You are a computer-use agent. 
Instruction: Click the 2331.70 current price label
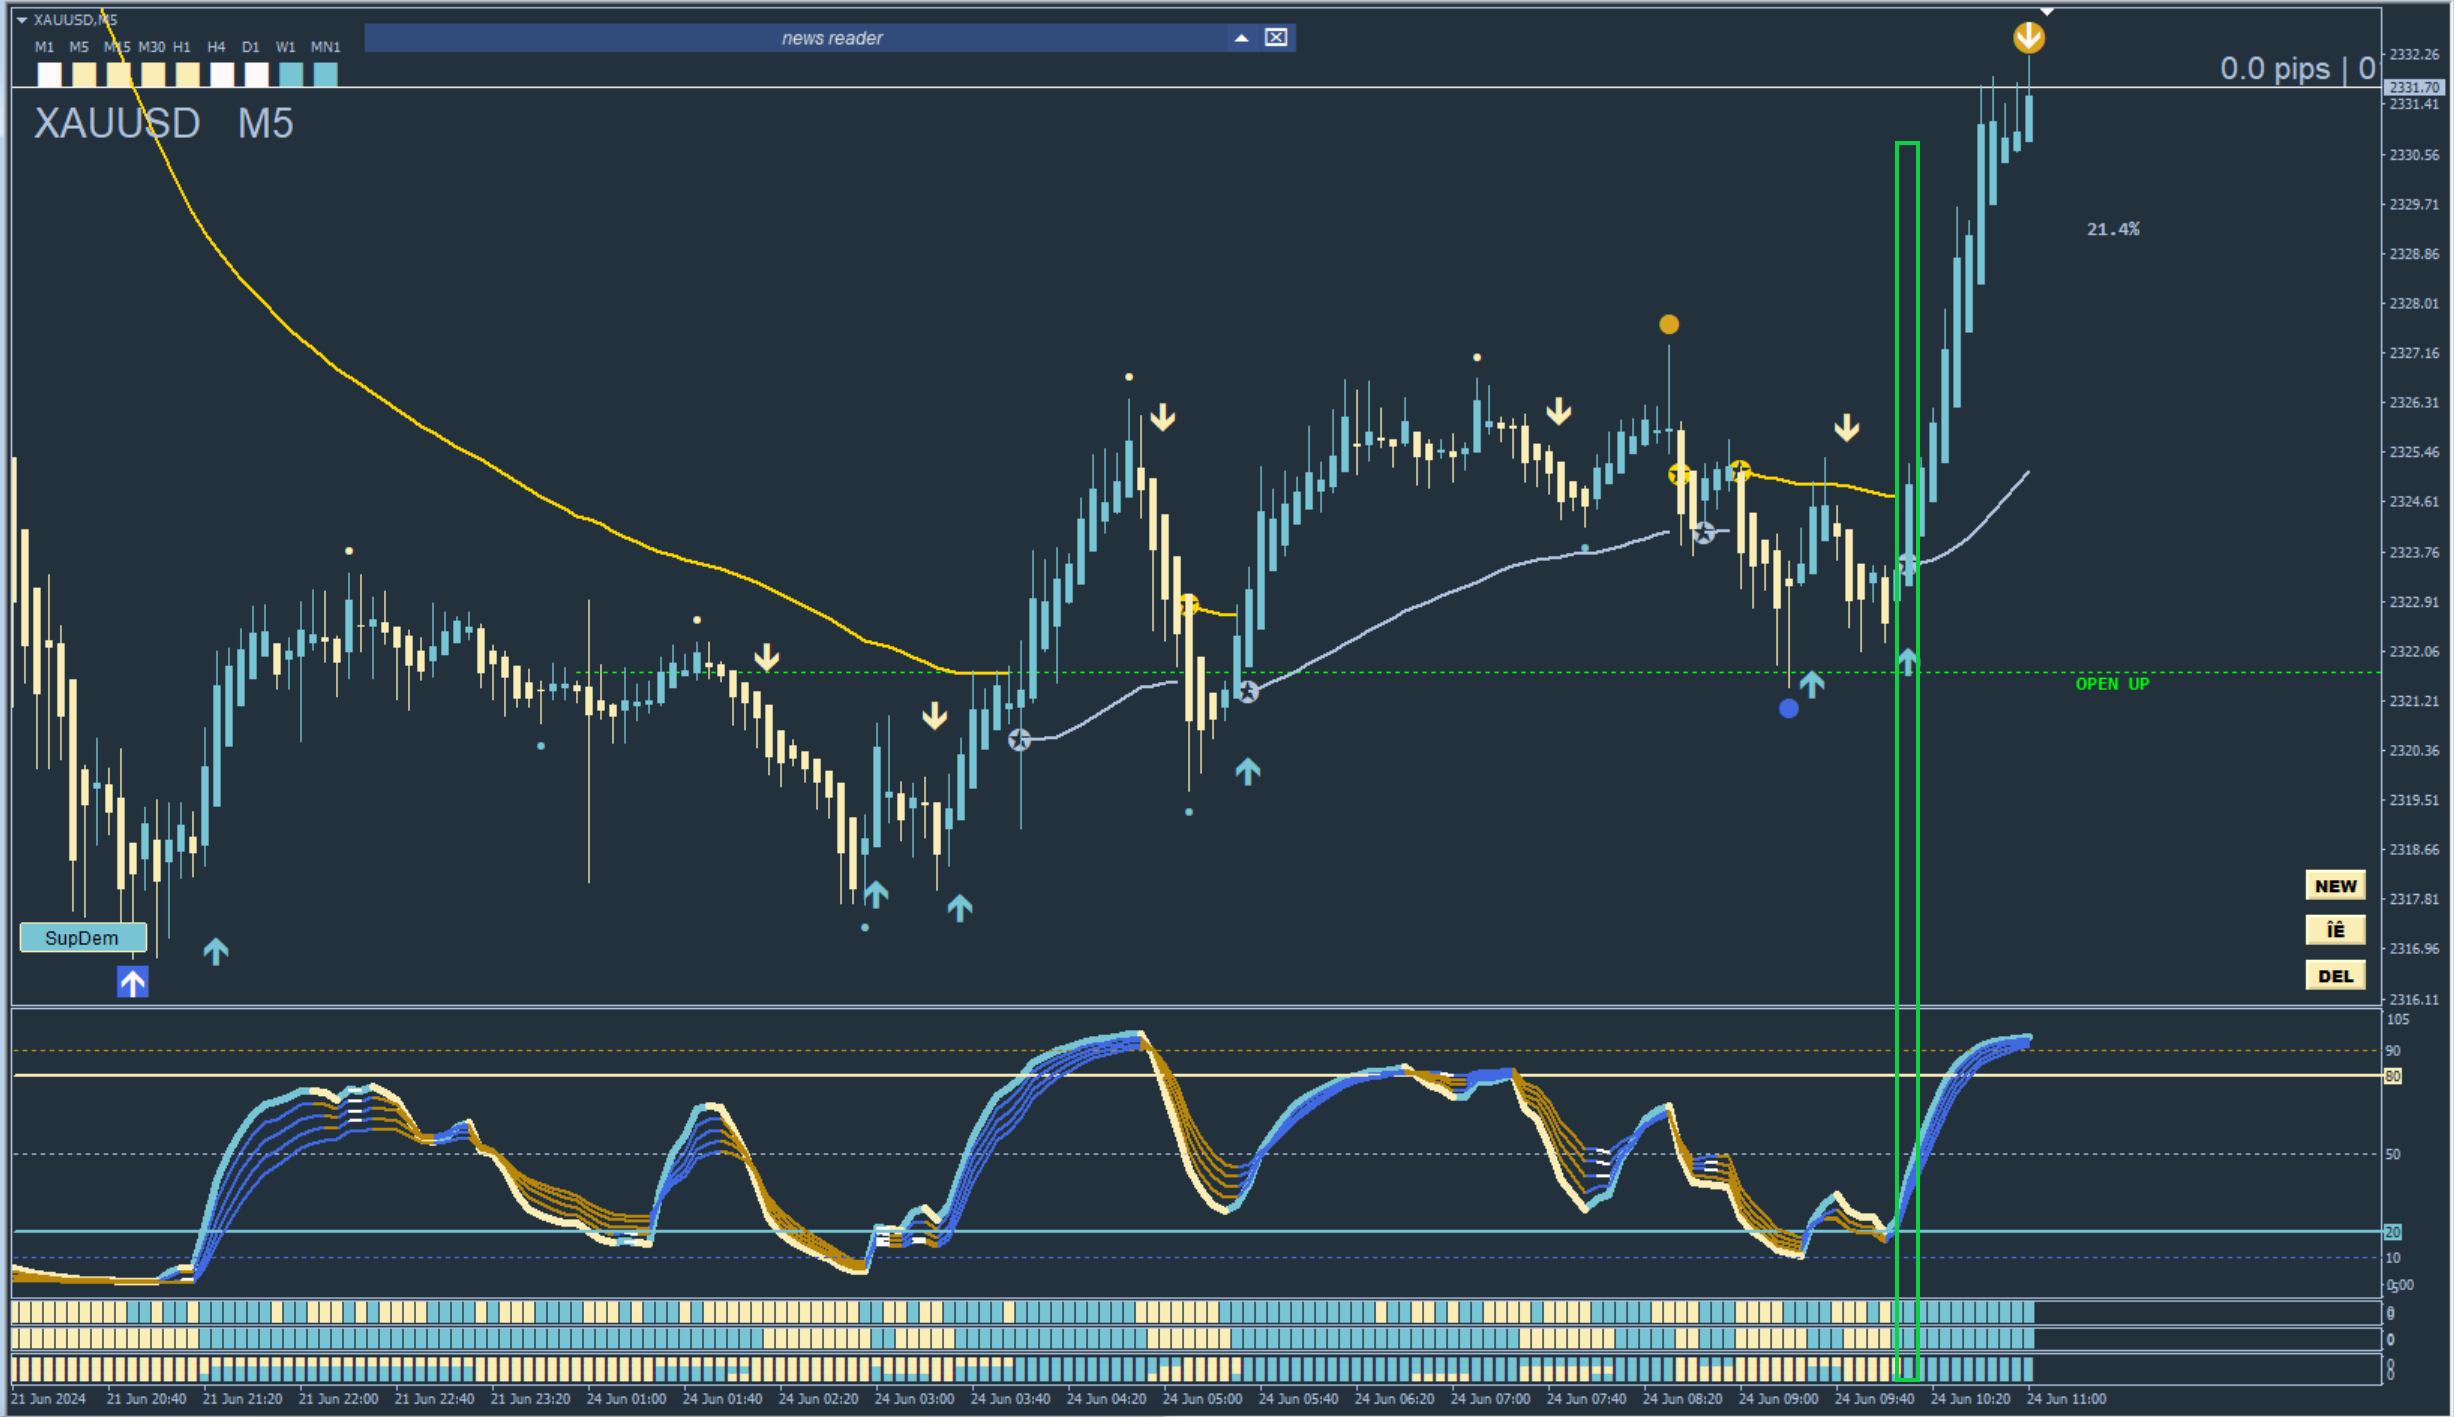pos(2413,87)
